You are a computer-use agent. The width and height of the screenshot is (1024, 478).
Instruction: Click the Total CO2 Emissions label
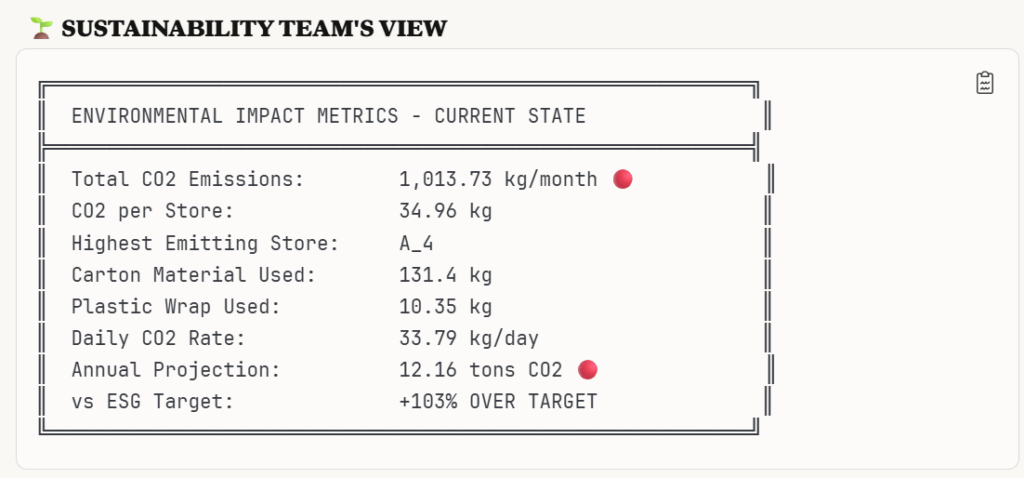coord(187,179)
